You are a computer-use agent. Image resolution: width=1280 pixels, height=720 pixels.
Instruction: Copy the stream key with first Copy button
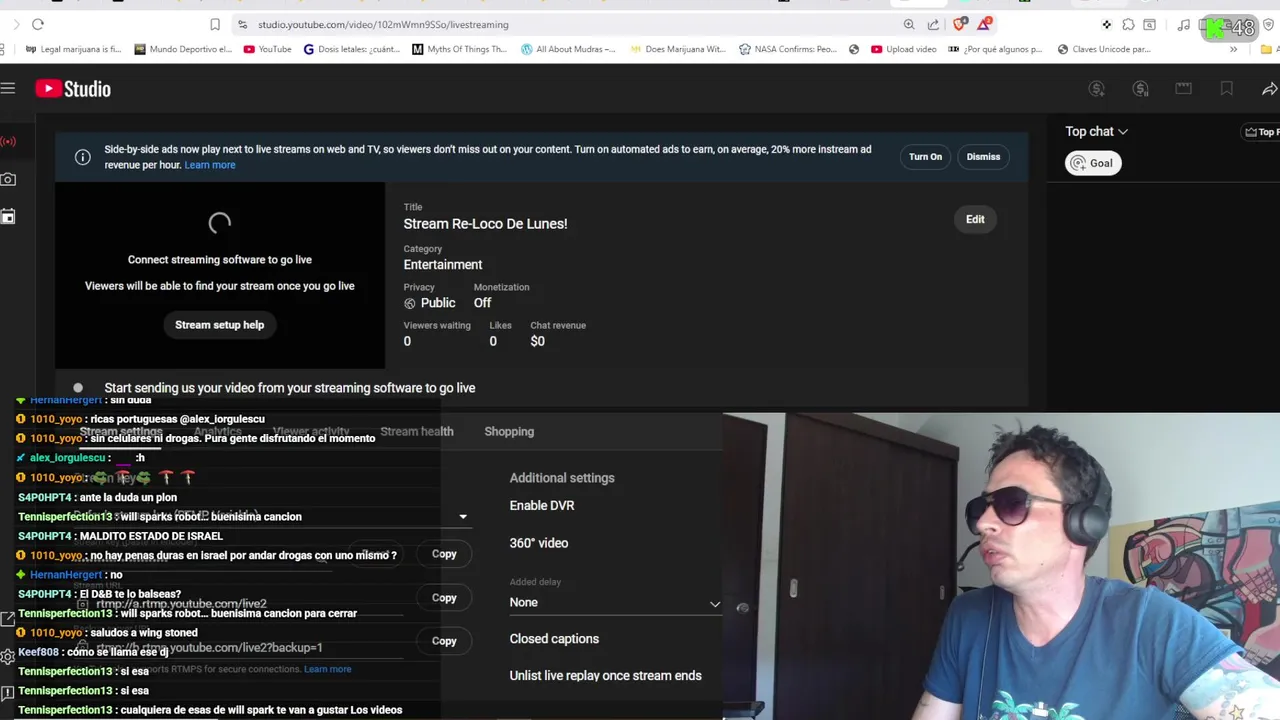tap(444, 554)
